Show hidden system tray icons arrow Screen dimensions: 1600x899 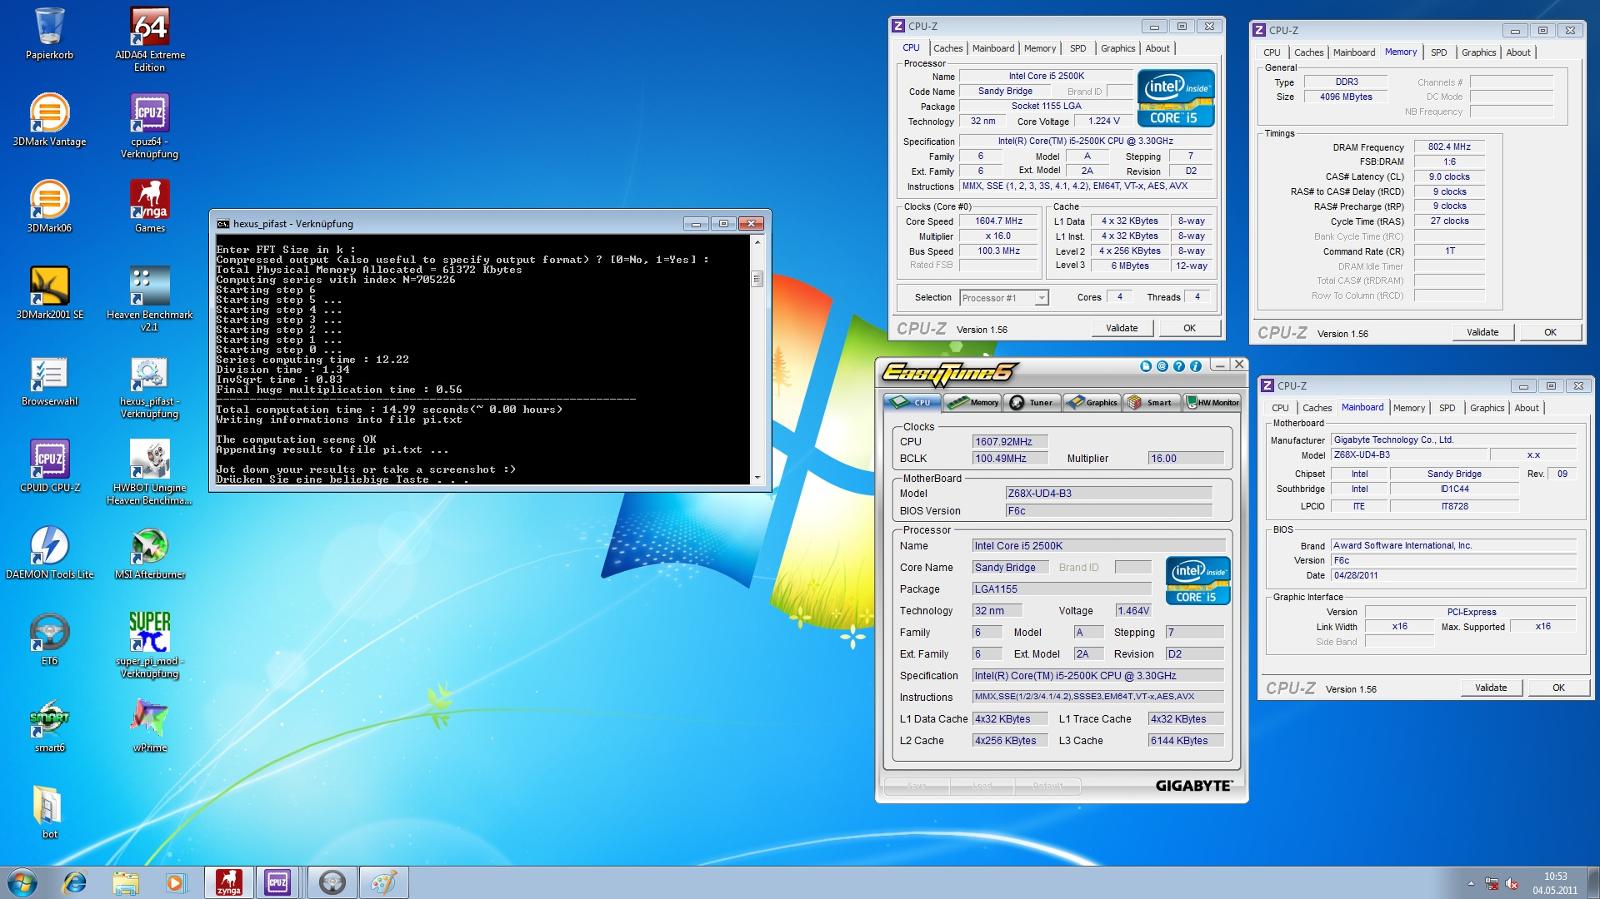[1471, 884]
